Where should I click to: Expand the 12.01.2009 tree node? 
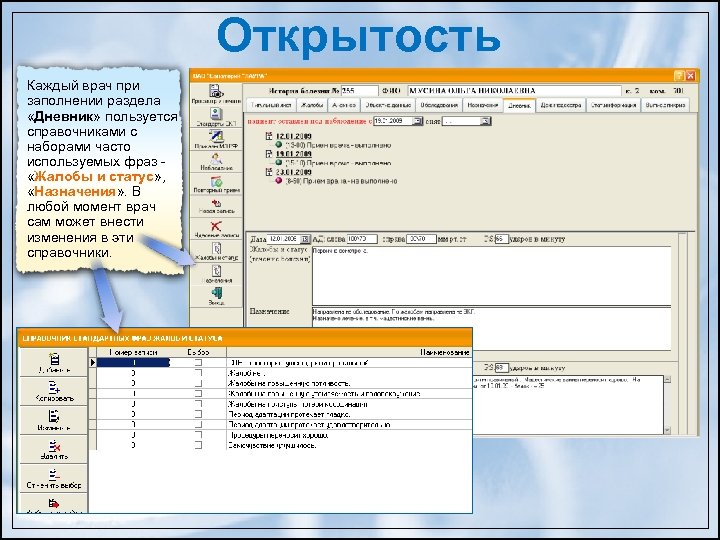click(x=269, y=136)
